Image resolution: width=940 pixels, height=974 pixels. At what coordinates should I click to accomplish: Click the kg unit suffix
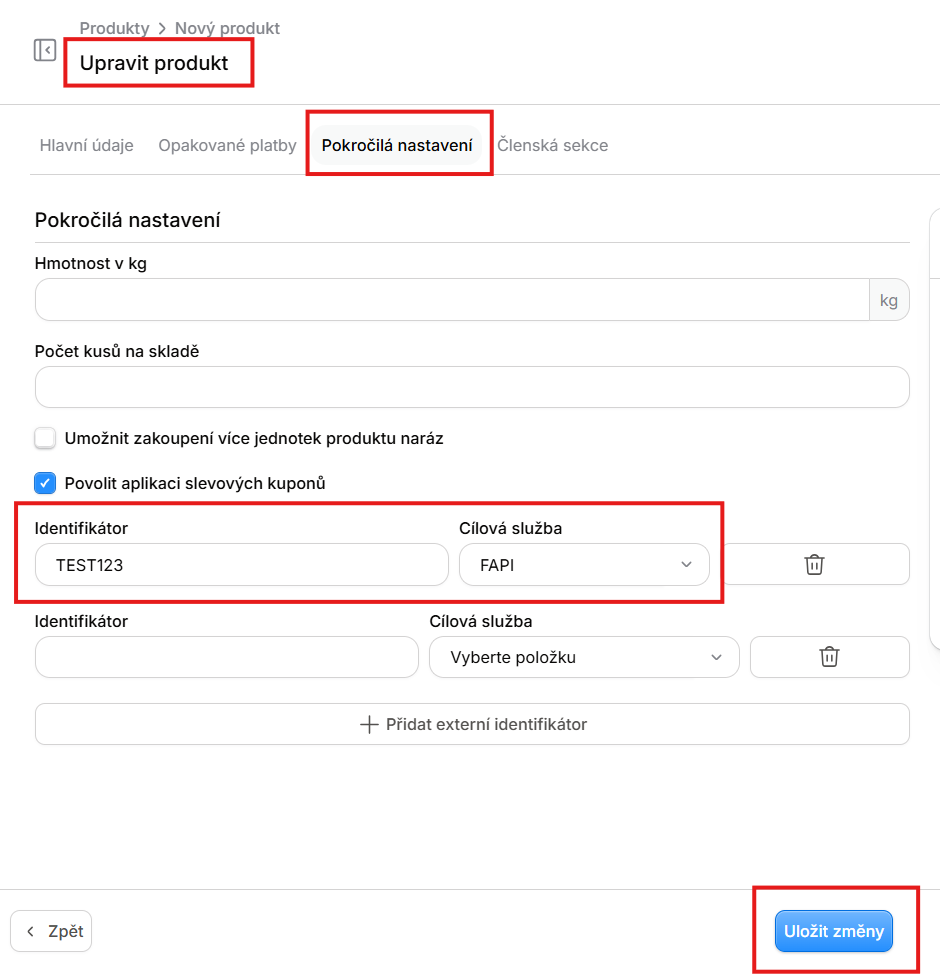click(x=889, y=300)
